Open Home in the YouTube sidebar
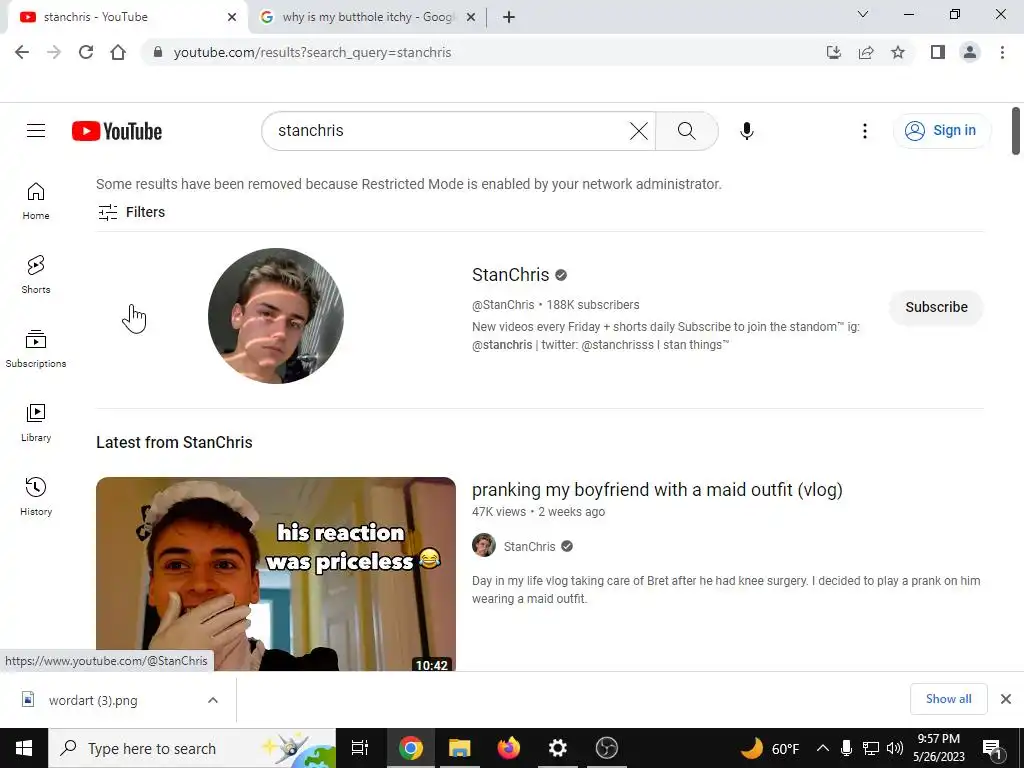 pos(36,200)
